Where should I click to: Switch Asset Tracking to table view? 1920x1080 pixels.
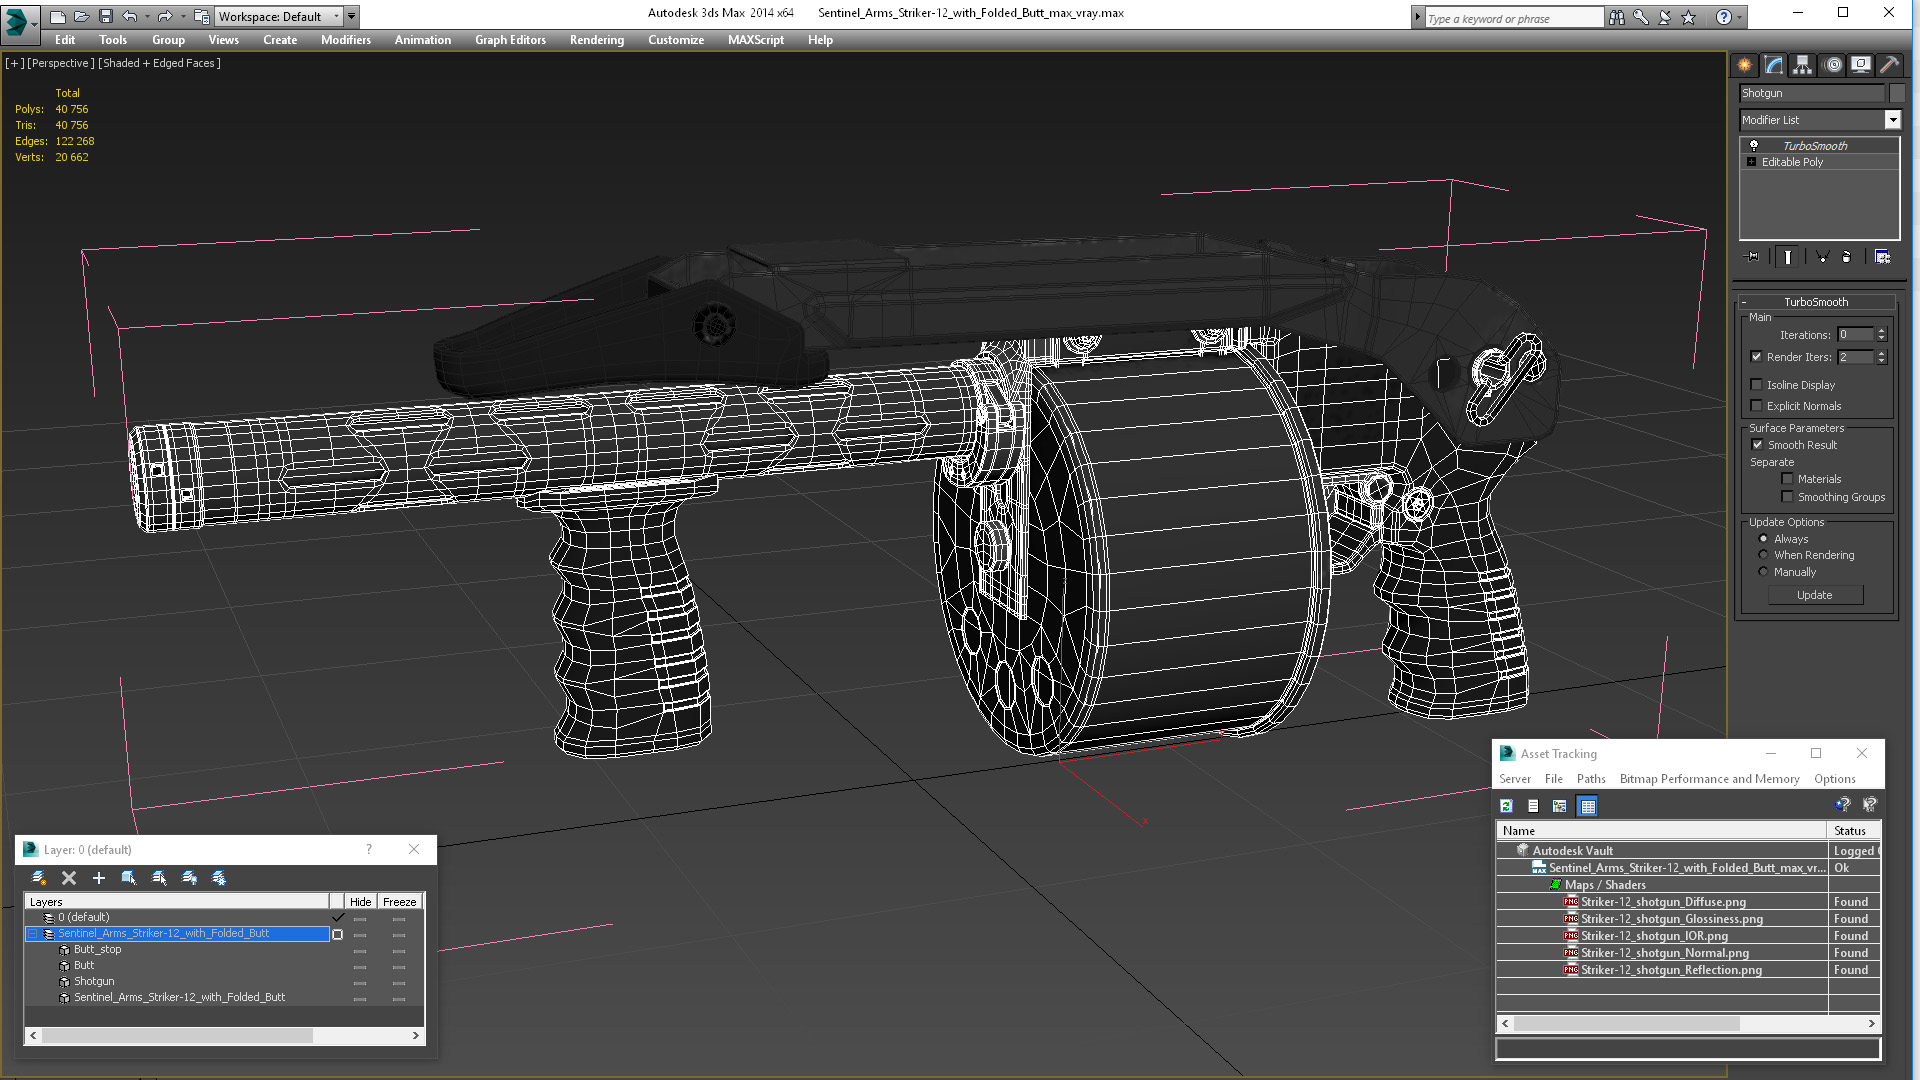1588,806
